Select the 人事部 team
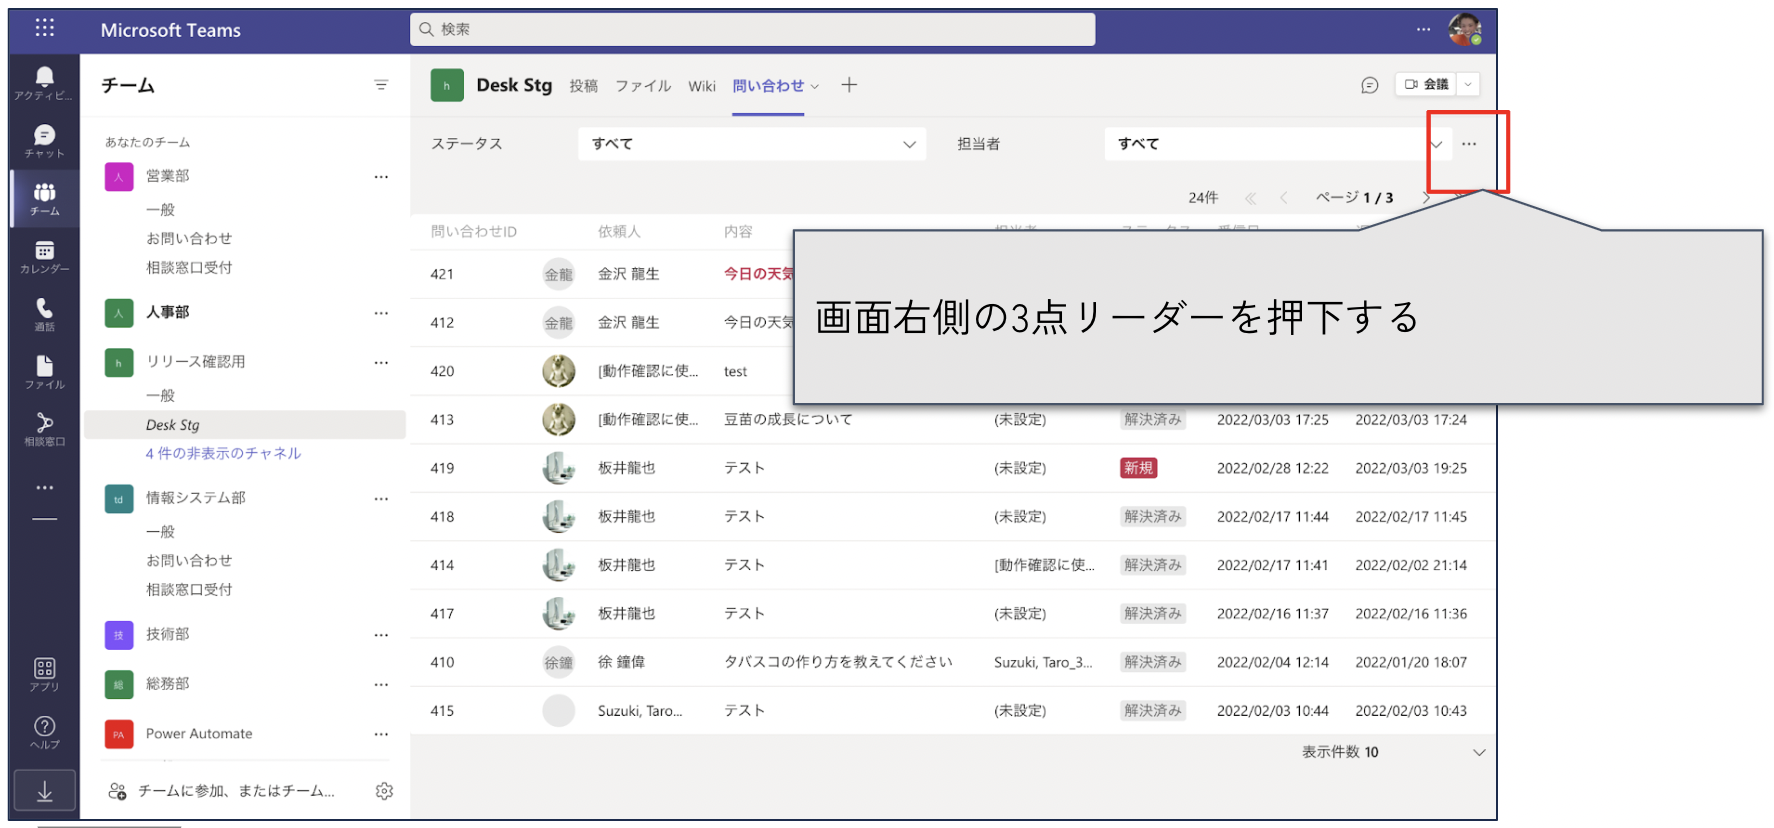The width and height of the screenshot is (1774, 828). [x=167, y=312]
